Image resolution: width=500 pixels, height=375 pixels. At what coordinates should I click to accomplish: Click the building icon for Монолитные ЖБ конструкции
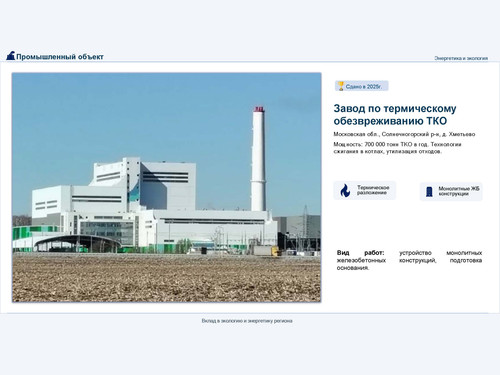[x=429, y=192]
